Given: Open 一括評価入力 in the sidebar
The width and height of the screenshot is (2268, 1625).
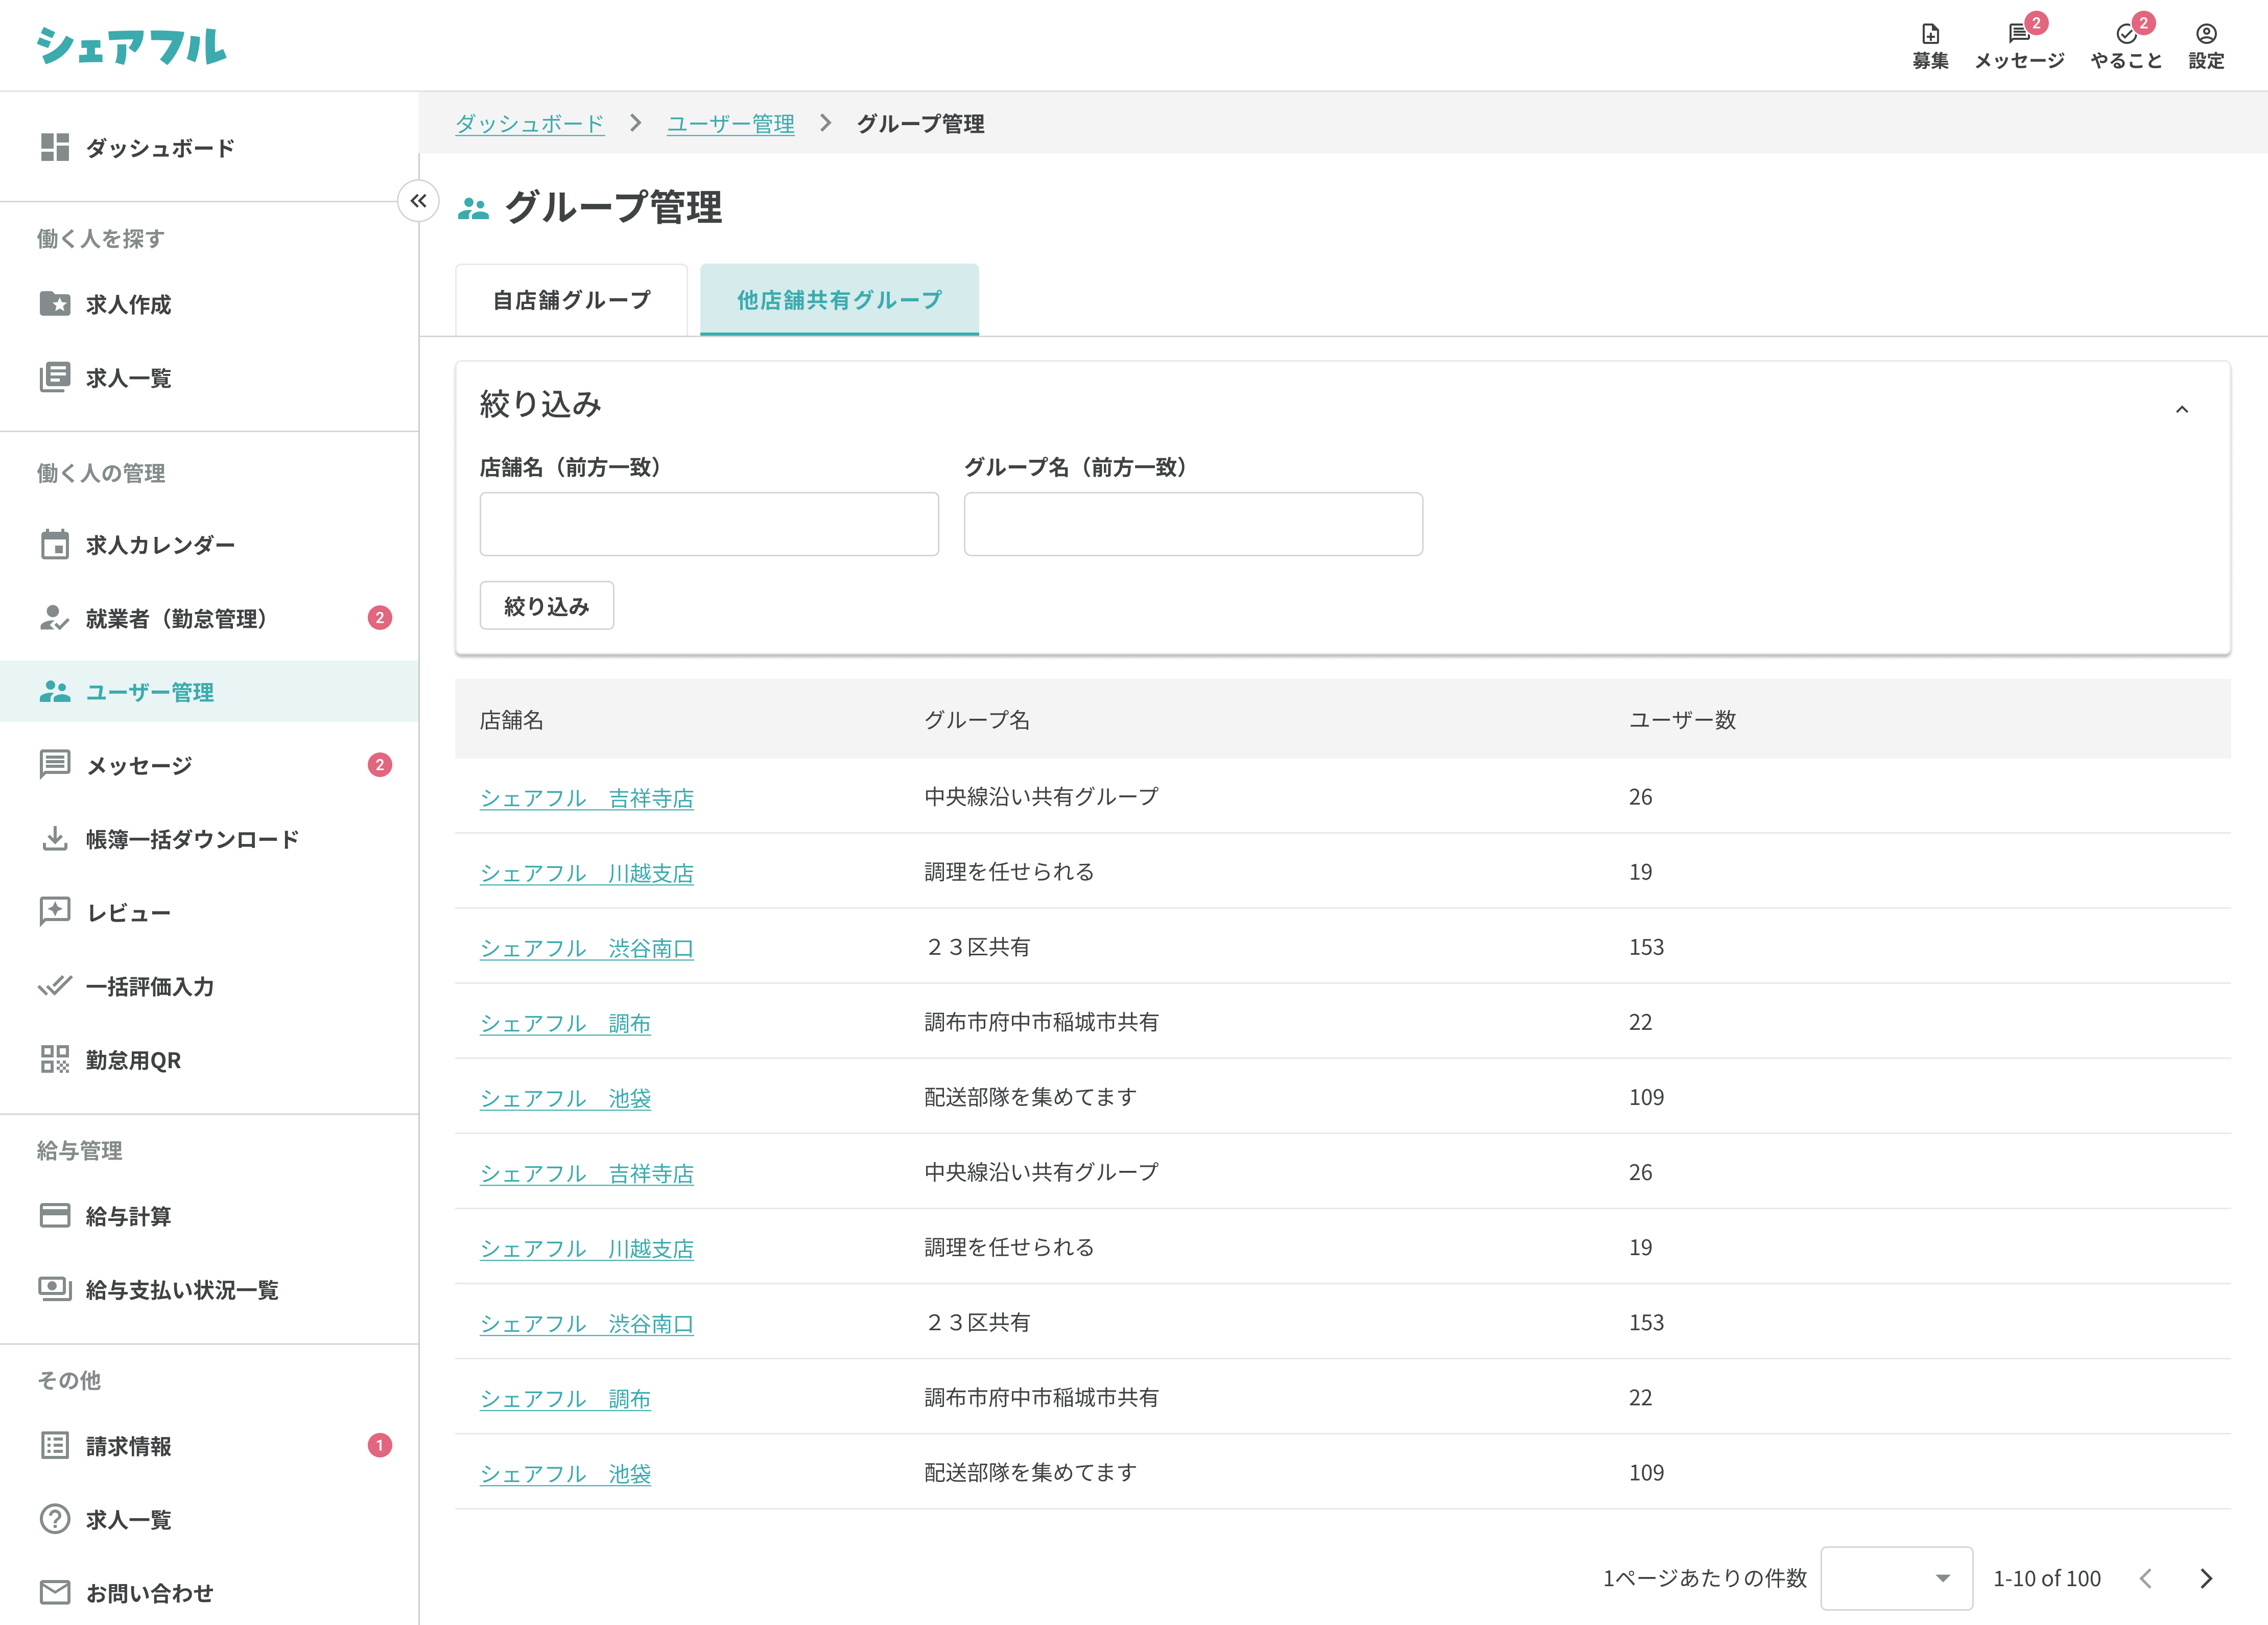Looking at the screenshot, I should [209, 985].
